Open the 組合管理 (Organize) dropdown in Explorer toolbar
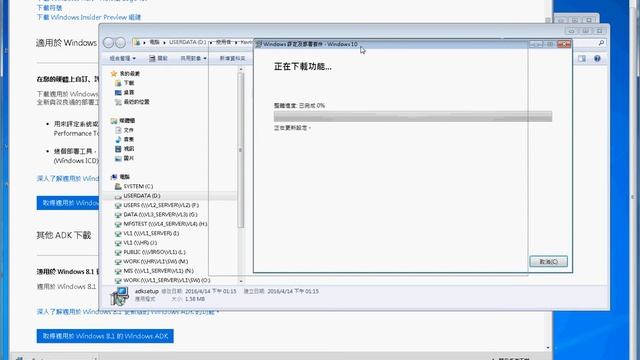The image size is (640, 360). (x=122, y=58)
